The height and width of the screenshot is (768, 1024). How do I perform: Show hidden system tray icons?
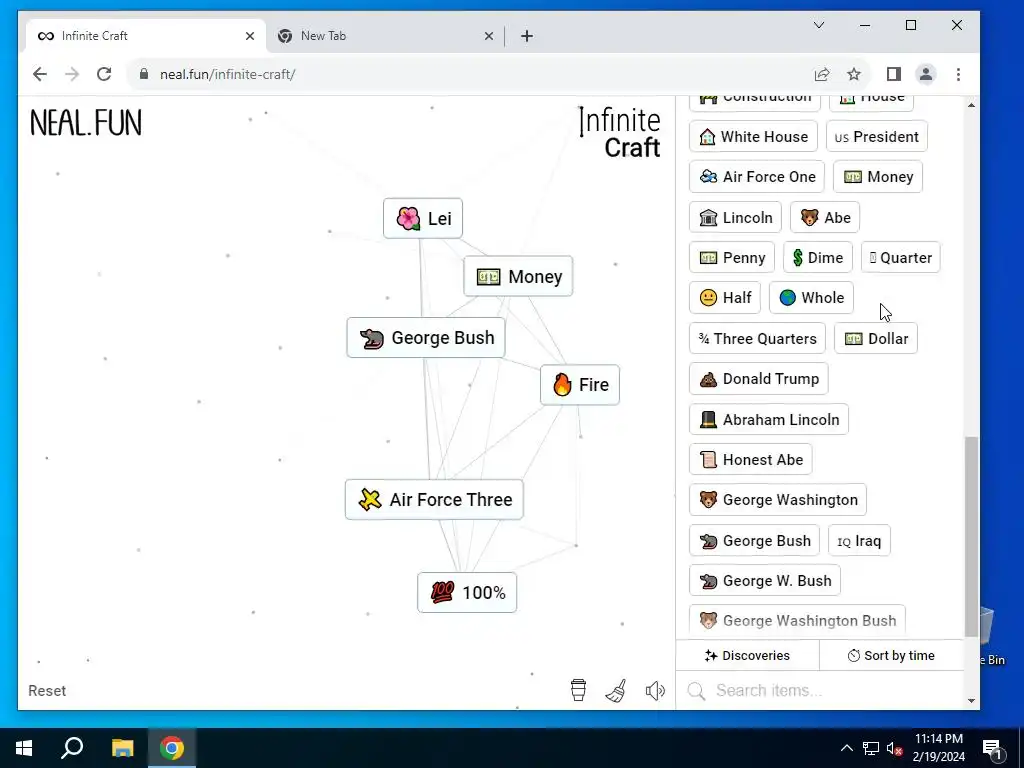(x=846, y=748)
